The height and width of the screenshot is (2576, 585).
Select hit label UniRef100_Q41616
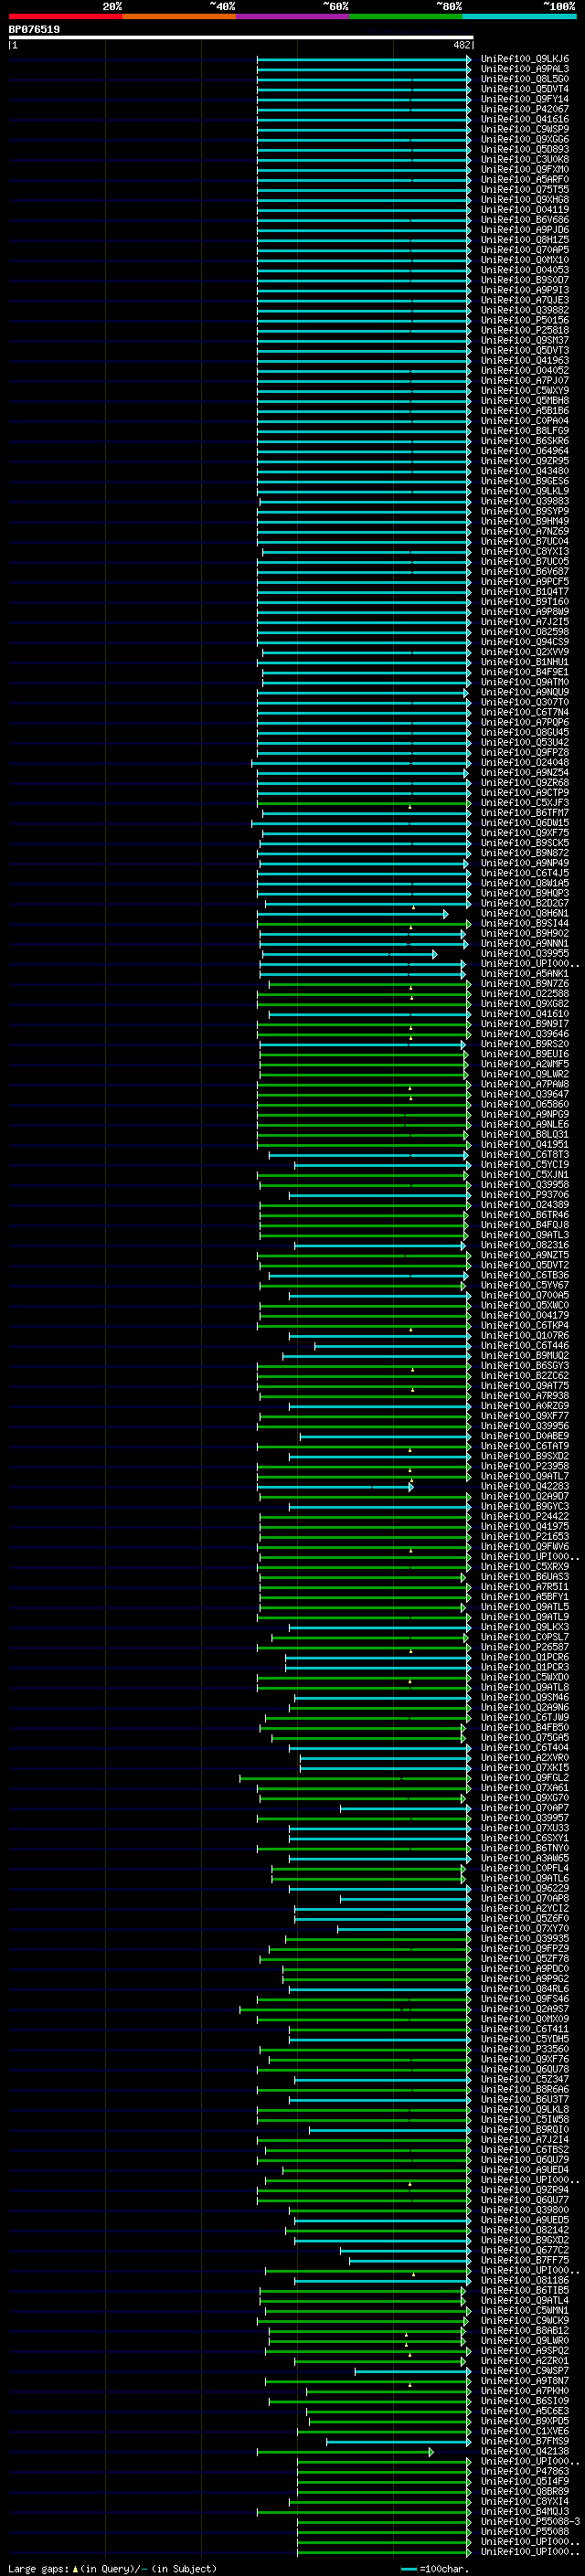[525, 120]
